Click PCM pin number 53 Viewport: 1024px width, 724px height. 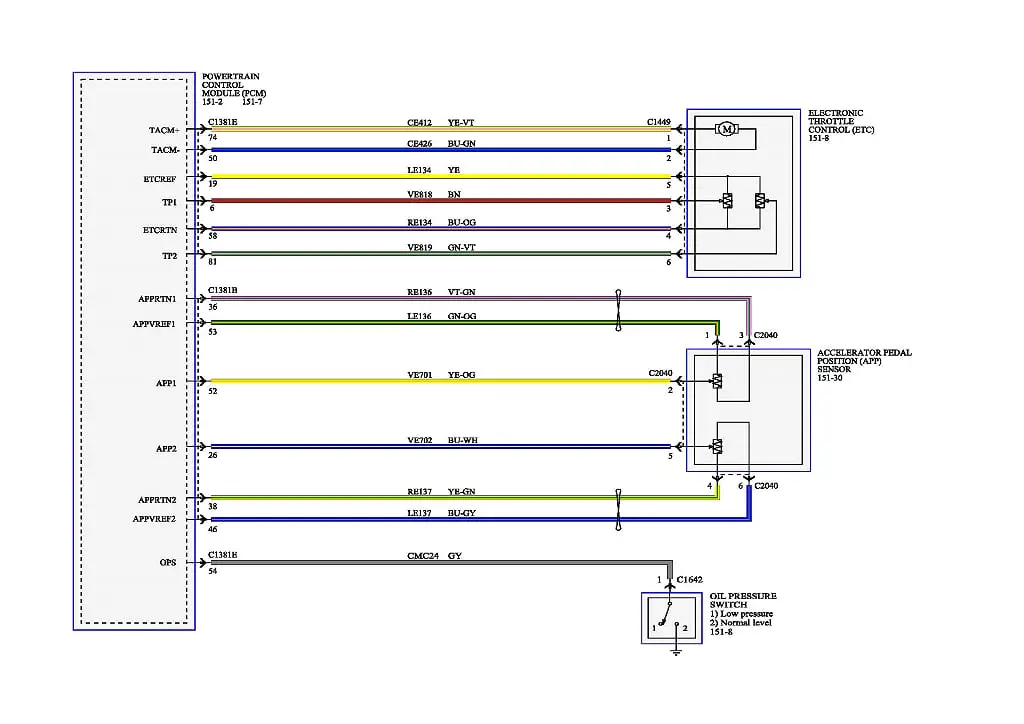[213, 332]
